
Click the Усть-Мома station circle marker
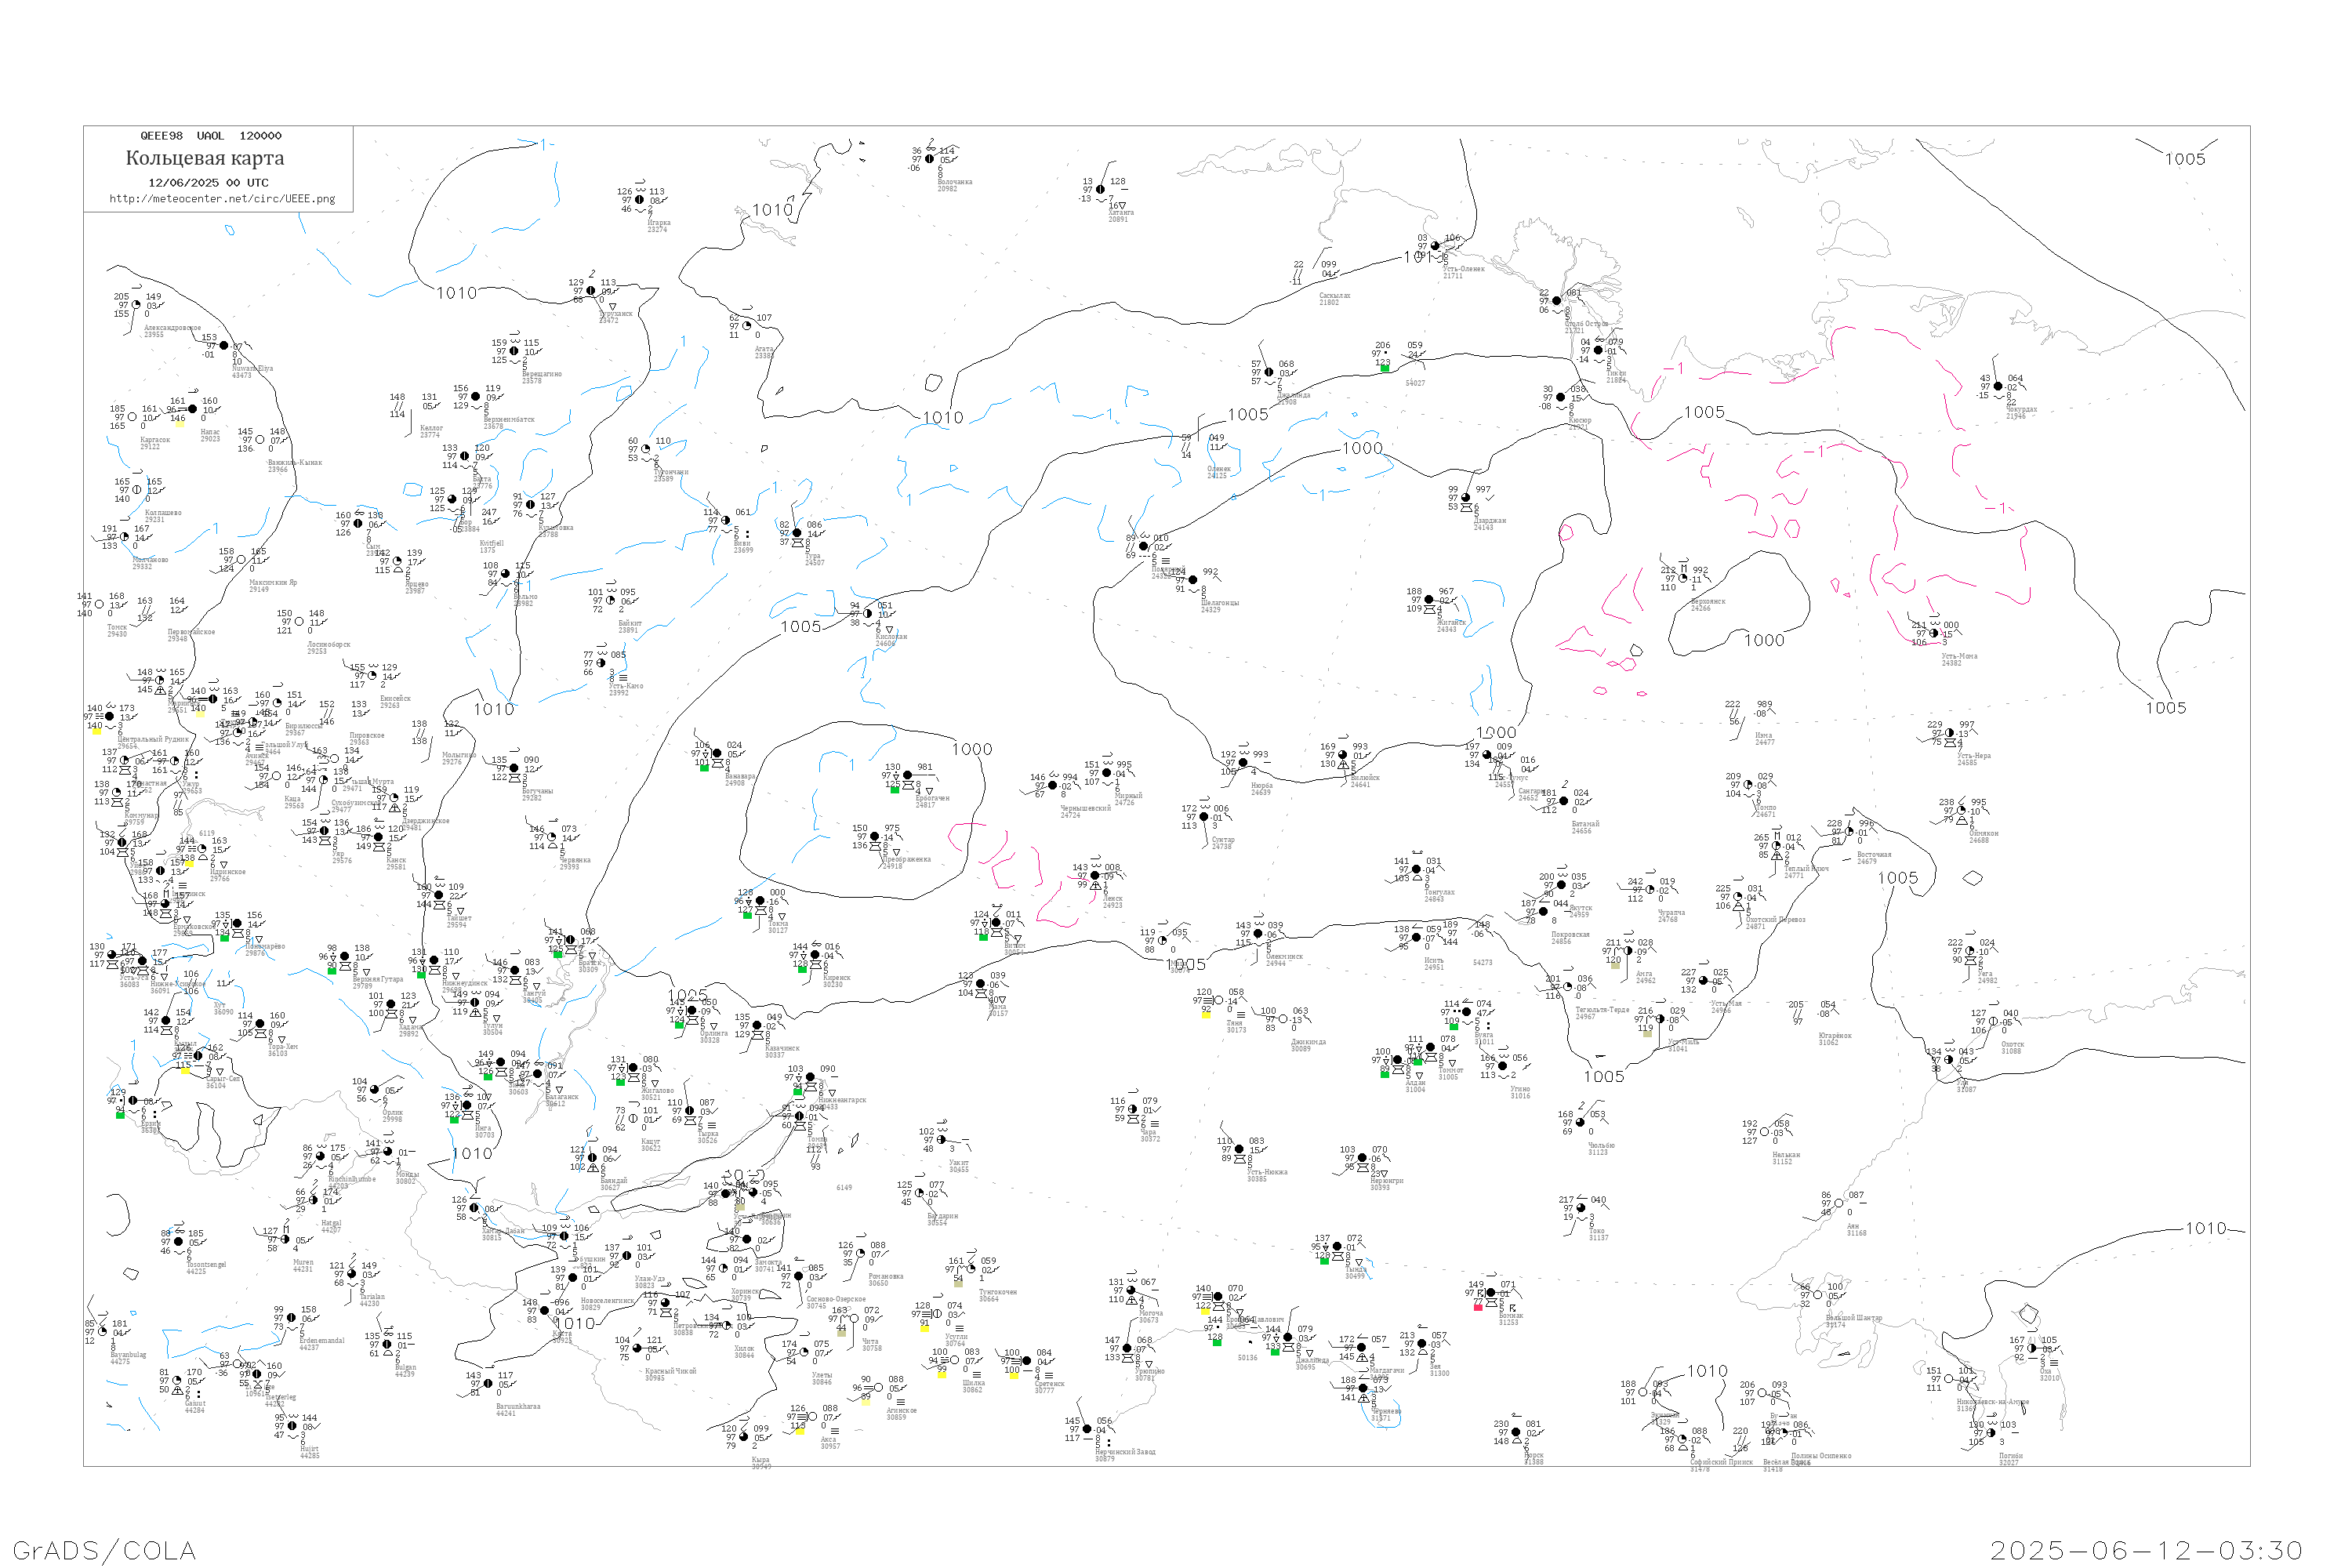coord(1933,633)
